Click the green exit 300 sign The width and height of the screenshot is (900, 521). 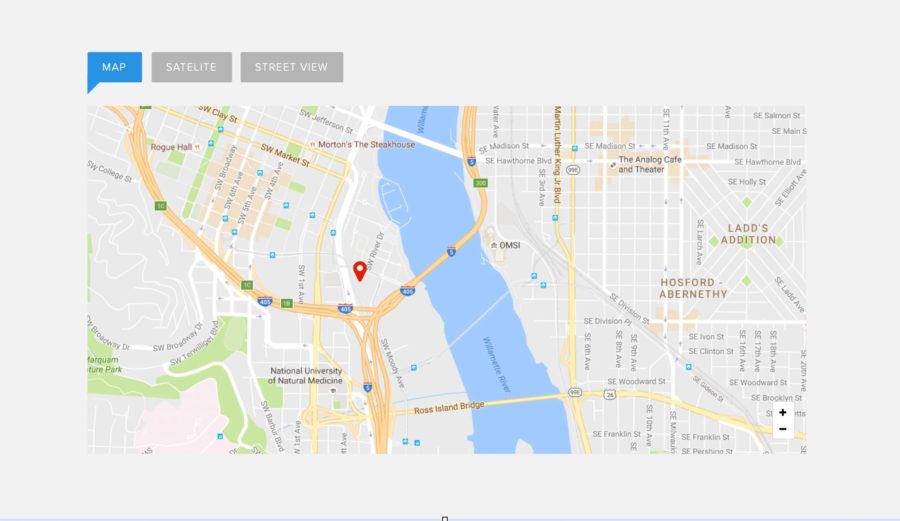point(480,183)
